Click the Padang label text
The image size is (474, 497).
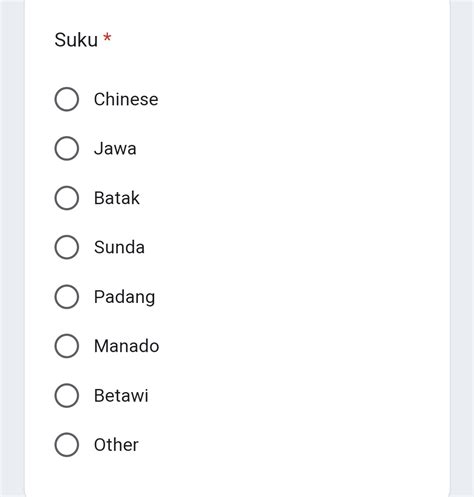(125, 297)
